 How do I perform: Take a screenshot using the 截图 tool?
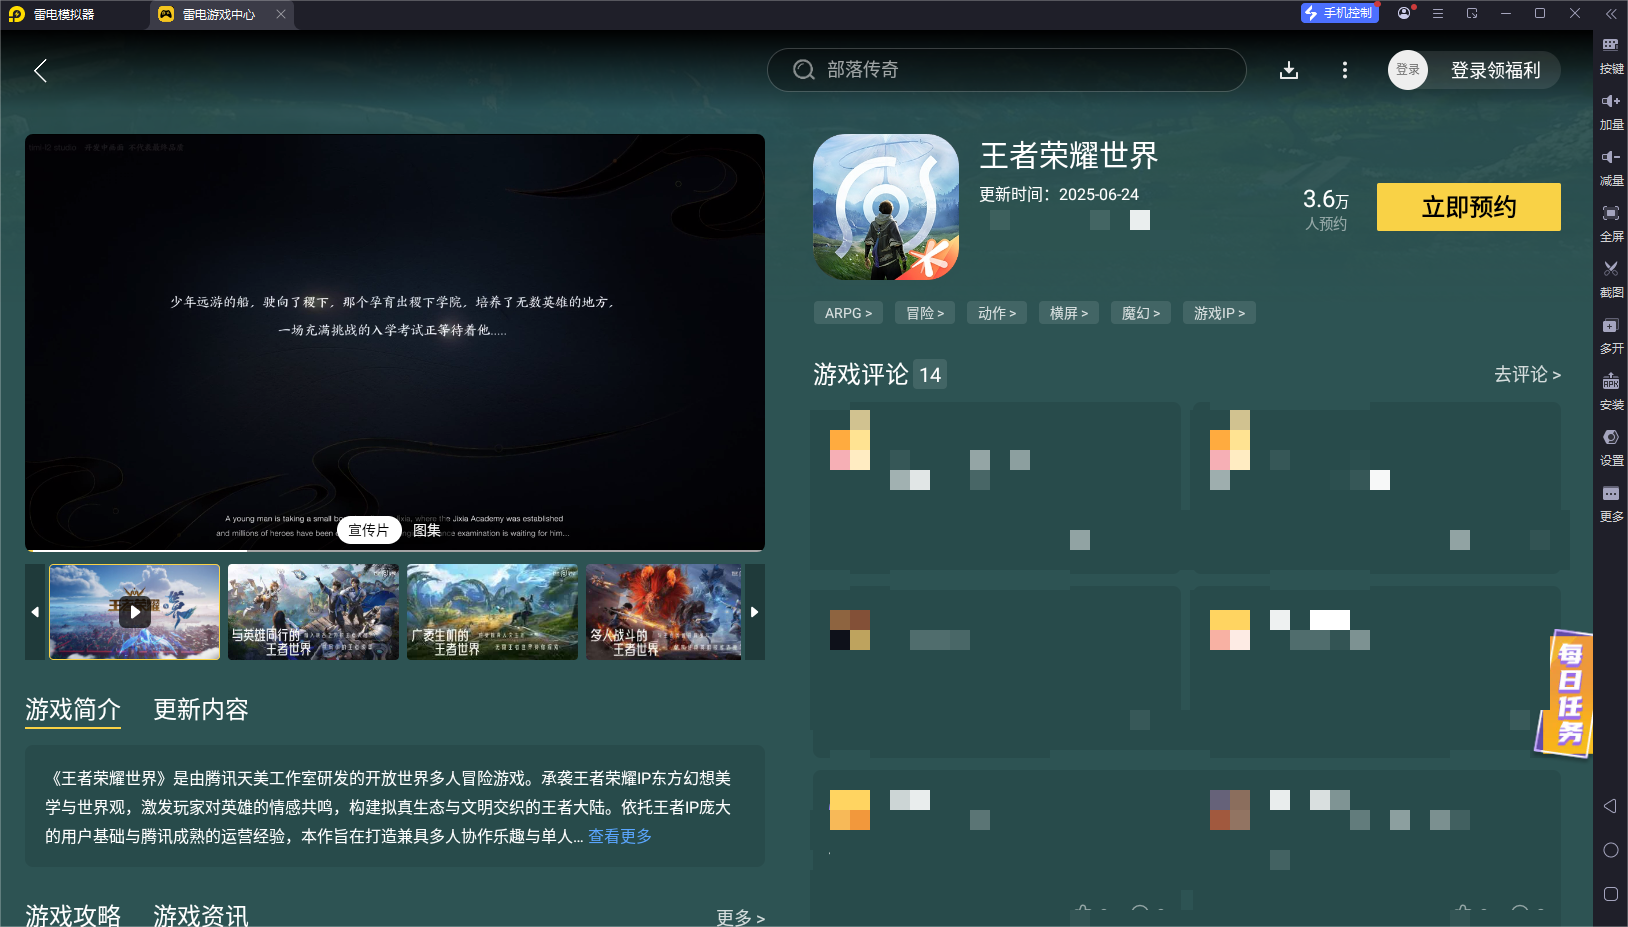pyautogui.click(x=1610, y=278)
